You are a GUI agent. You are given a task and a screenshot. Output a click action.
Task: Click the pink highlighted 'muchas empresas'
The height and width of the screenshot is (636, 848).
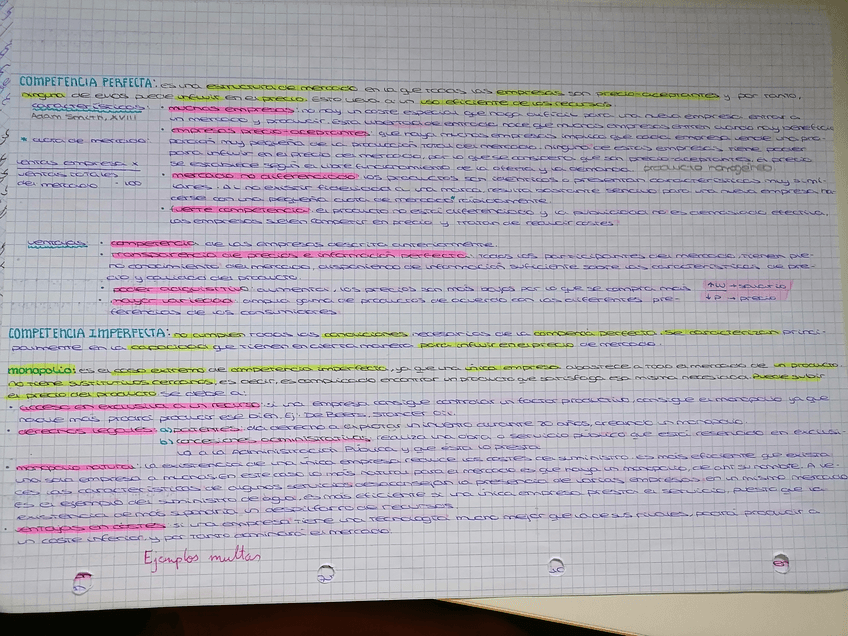tap(231, 109)
